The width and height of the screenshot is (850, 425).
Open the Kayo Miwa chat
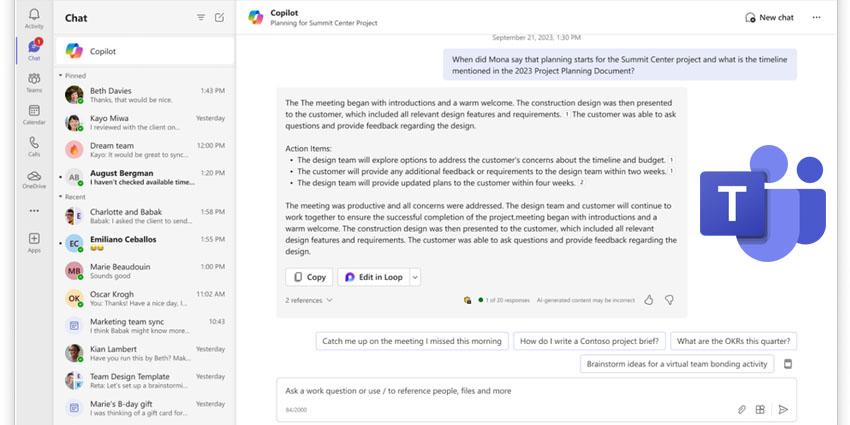click(x=145, y=123)
